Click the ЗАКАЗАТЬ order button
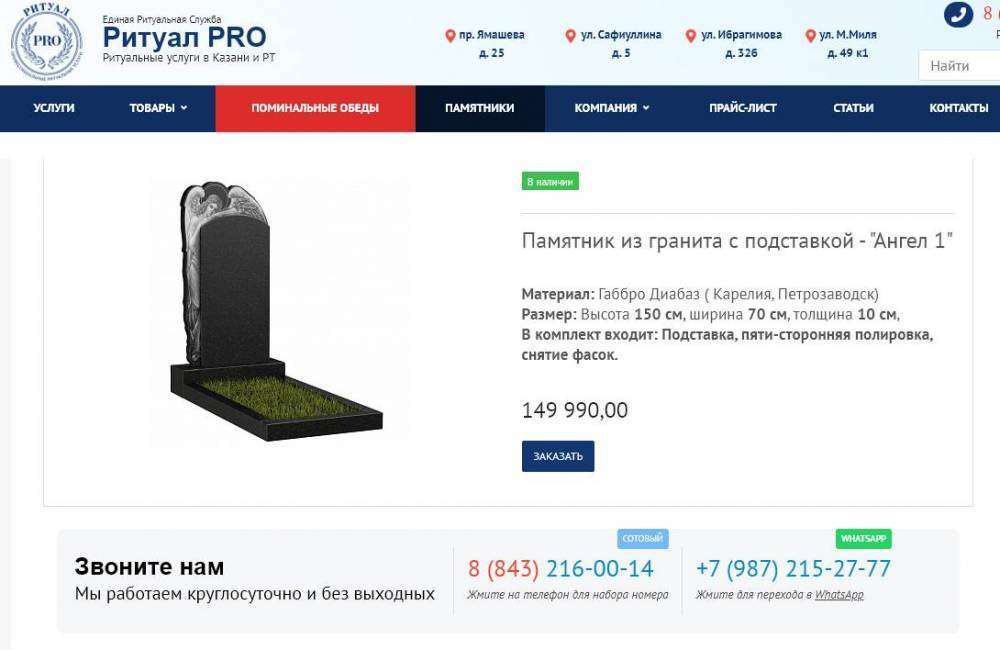1000x650 pixels. pyautogui.click(x=558, y=456)
